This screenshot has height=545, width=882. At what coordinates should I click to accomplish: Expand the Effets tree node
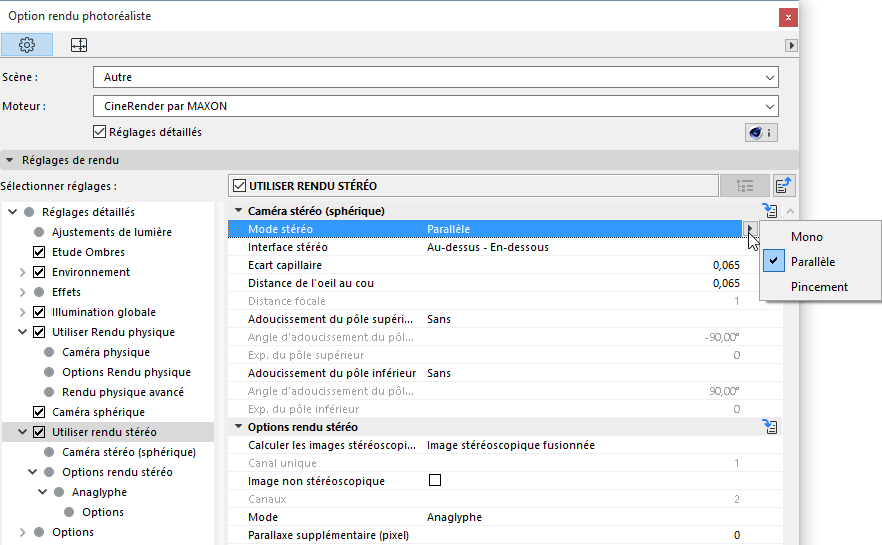click(22, 292)
